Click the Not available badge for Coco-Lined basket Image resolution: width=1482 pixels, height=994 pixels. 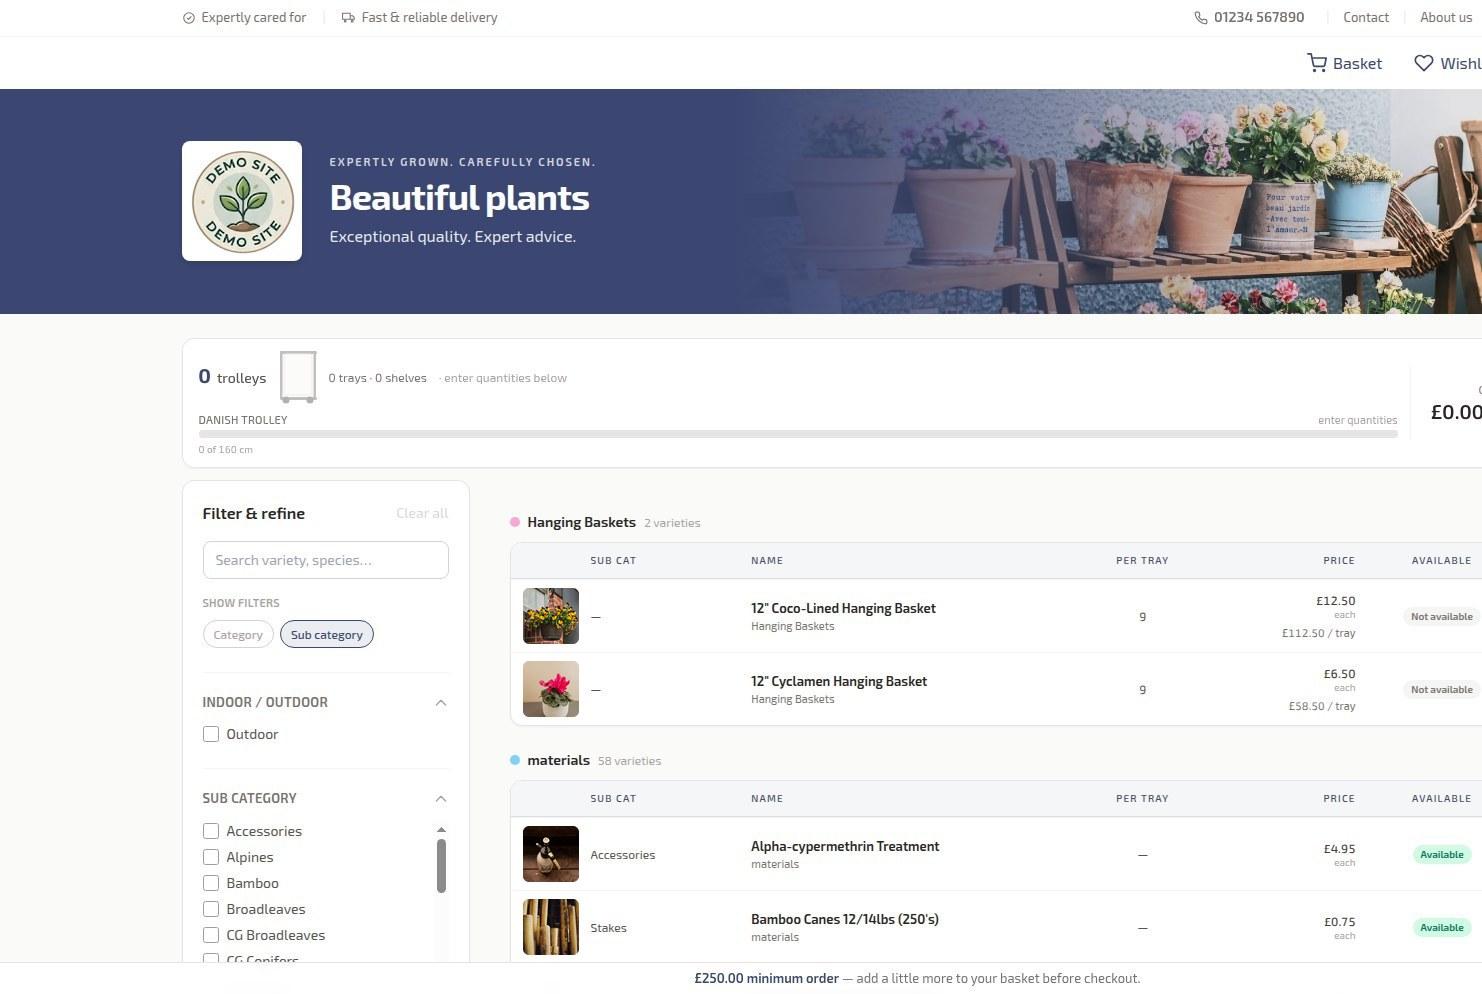point(1442,616)
